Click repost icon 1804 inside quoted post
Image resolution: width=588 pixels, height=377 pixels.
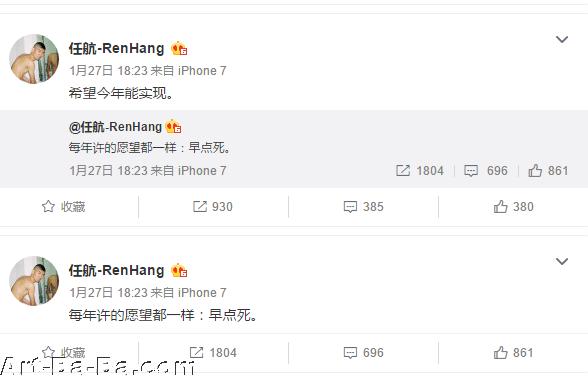[x=420, y=171]
